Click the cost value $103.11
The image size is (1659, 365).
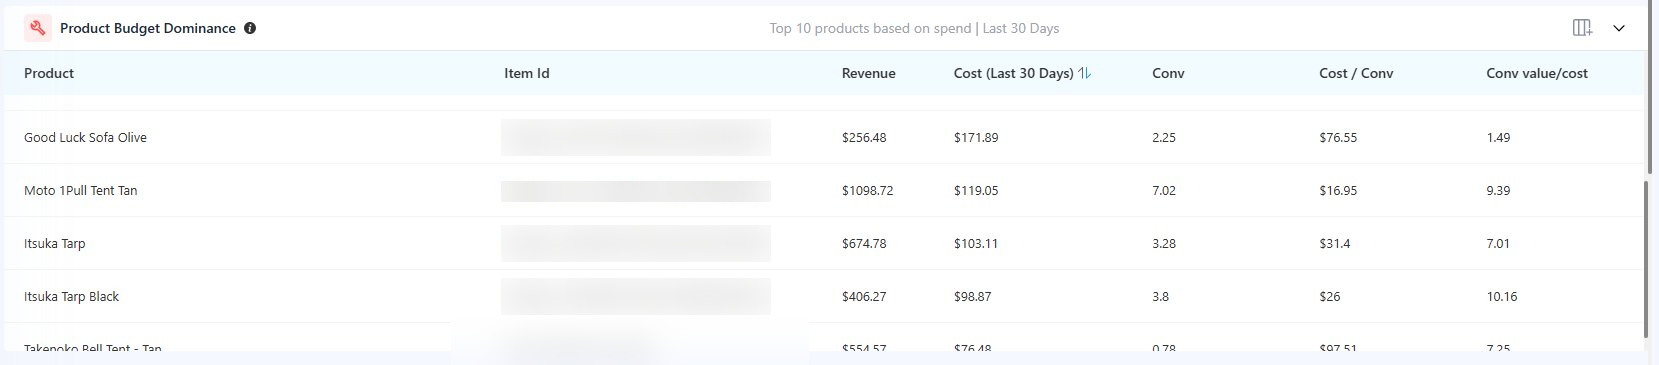976,243
